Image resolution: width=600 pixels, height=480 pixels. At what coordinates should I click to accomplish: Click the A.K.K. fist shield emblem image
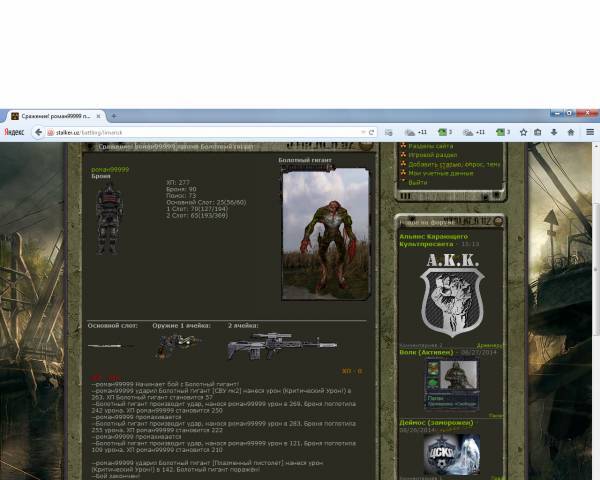click(452, 296)
